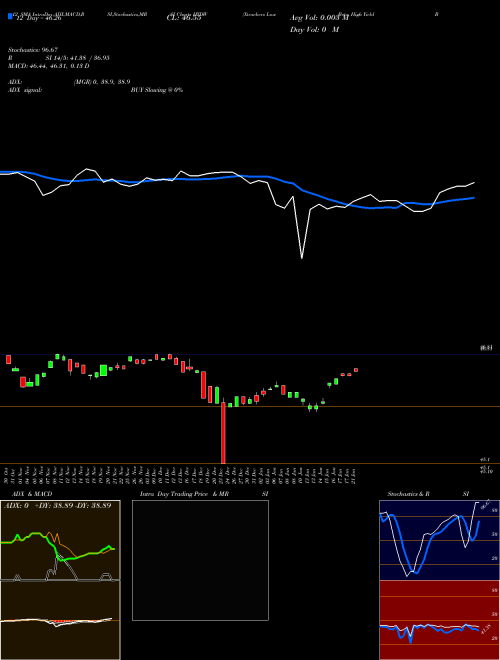Click the tall red candlestick with long lower wick

223,432
